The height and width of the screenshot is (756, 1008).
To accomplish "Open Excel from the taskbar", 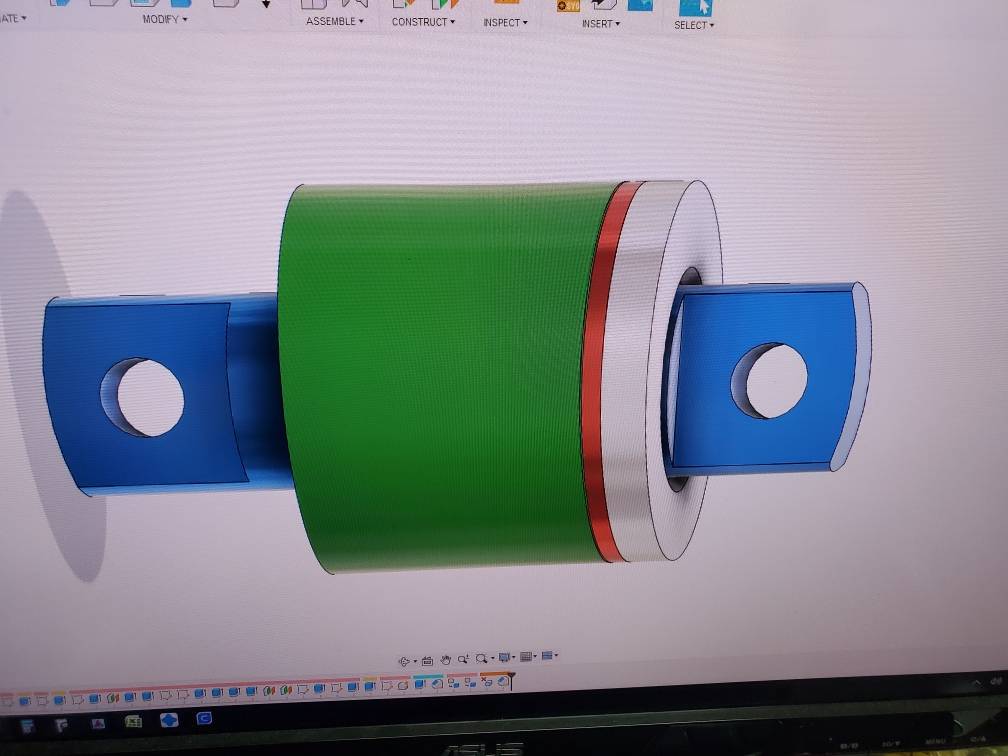I will coord(133,721).
